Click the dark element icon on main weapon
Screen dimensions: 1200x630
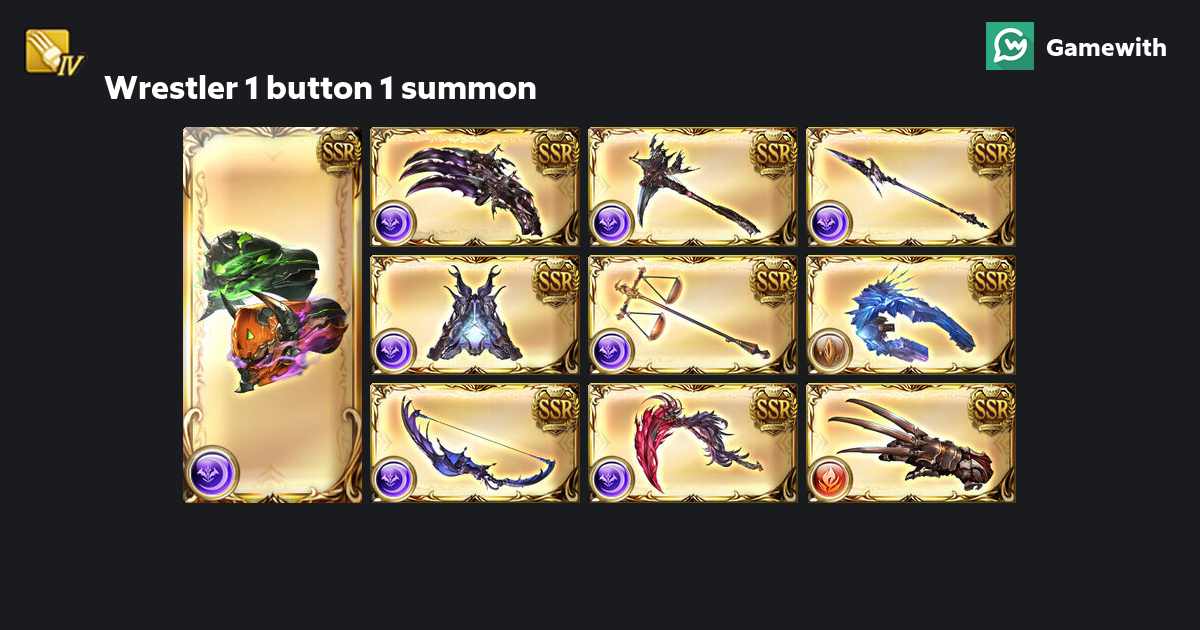pyautogui.click(x=213, y=473)
